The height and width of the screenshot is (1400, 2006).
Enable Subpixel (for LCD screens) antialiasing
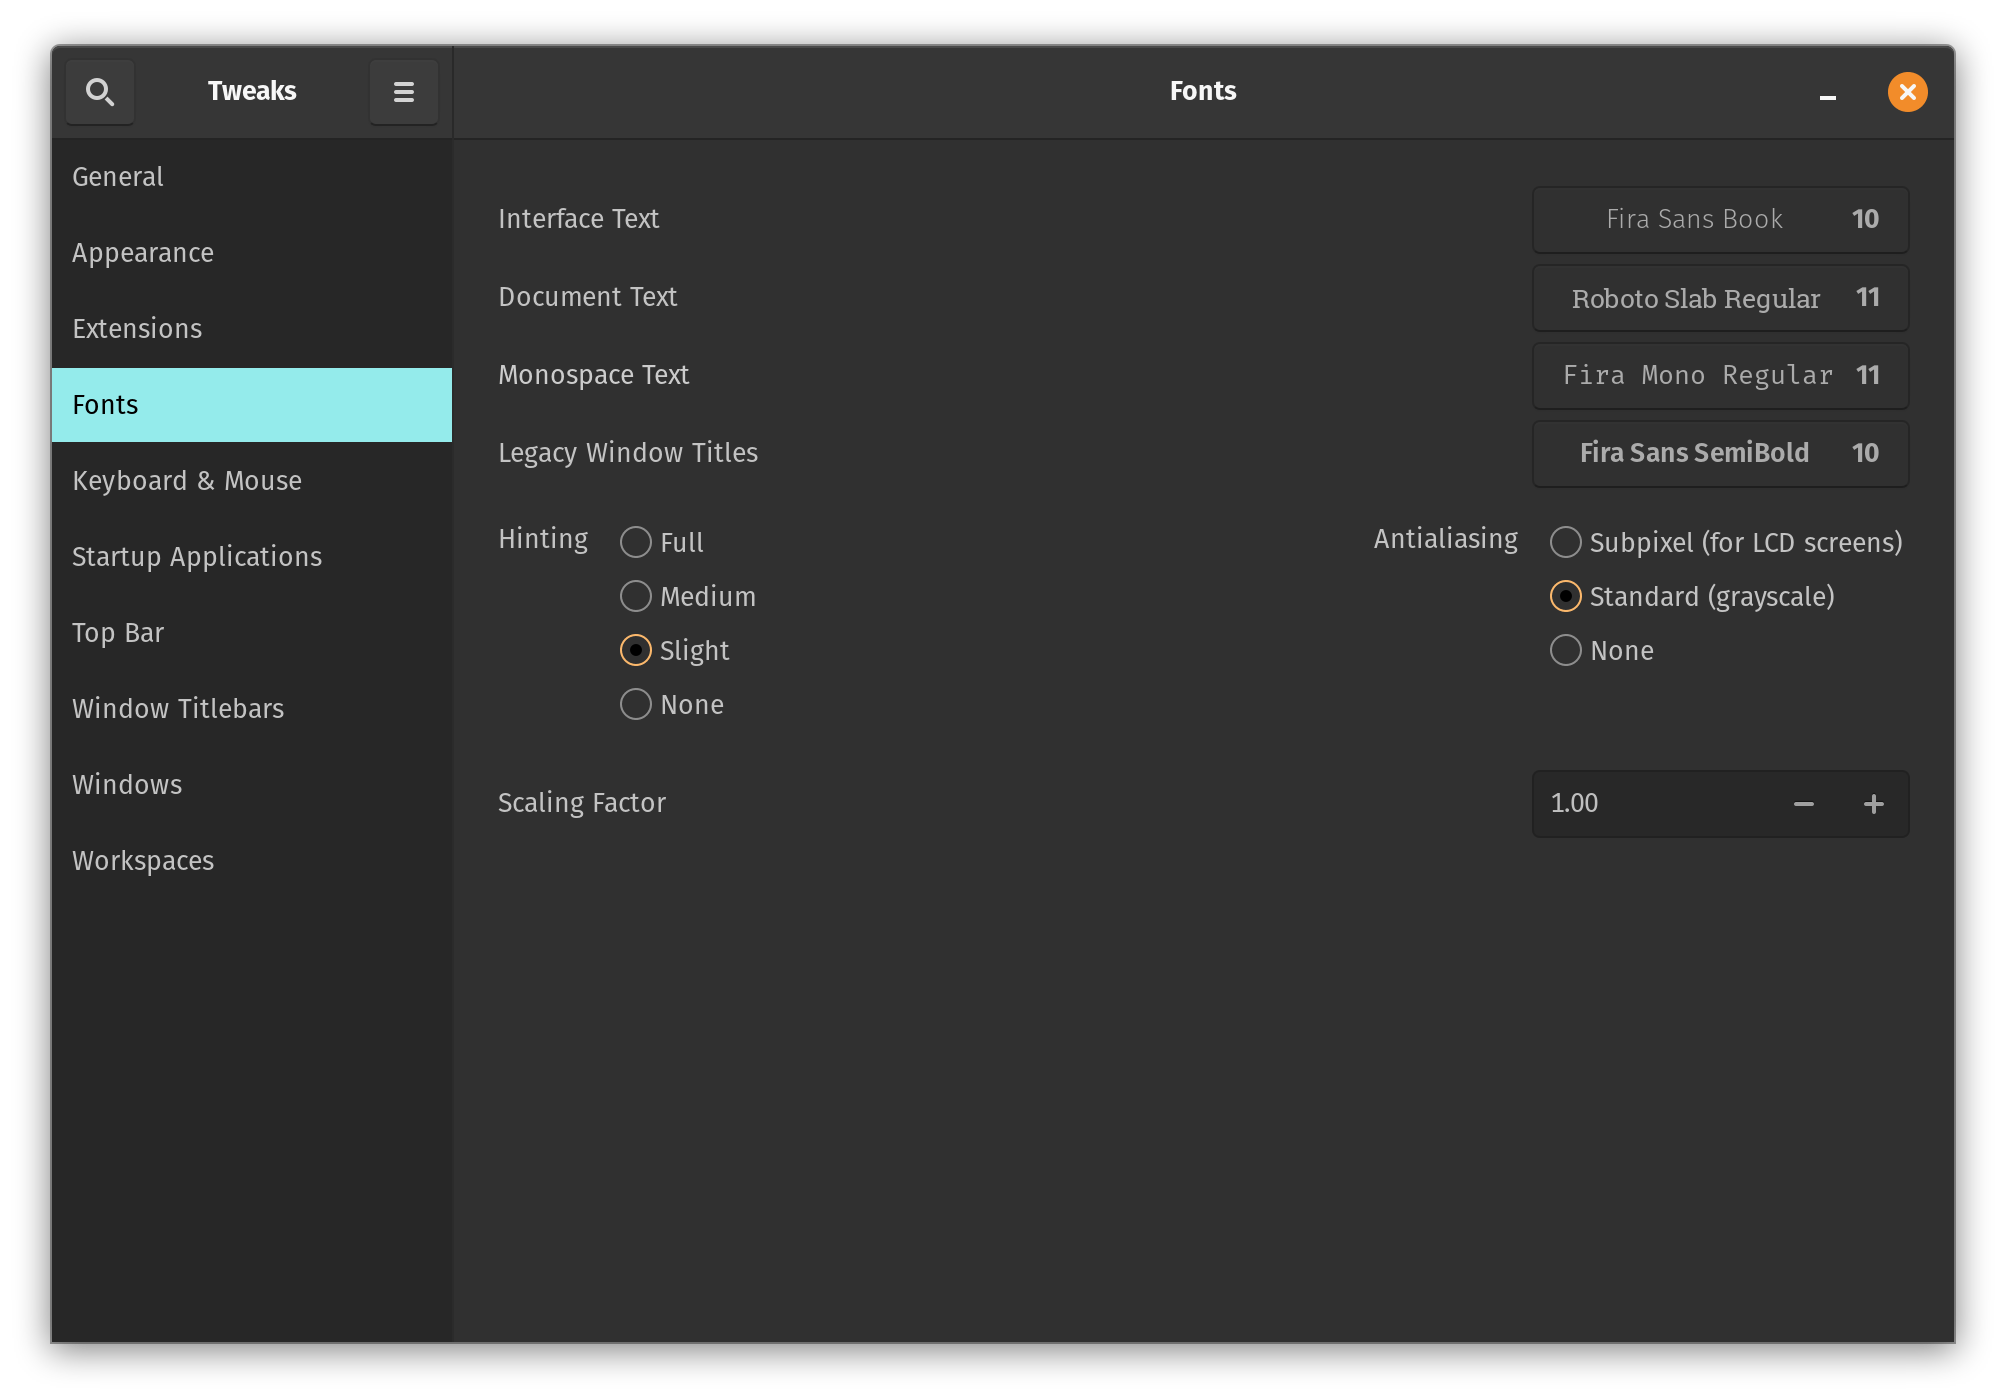(x=1725, y=542)
